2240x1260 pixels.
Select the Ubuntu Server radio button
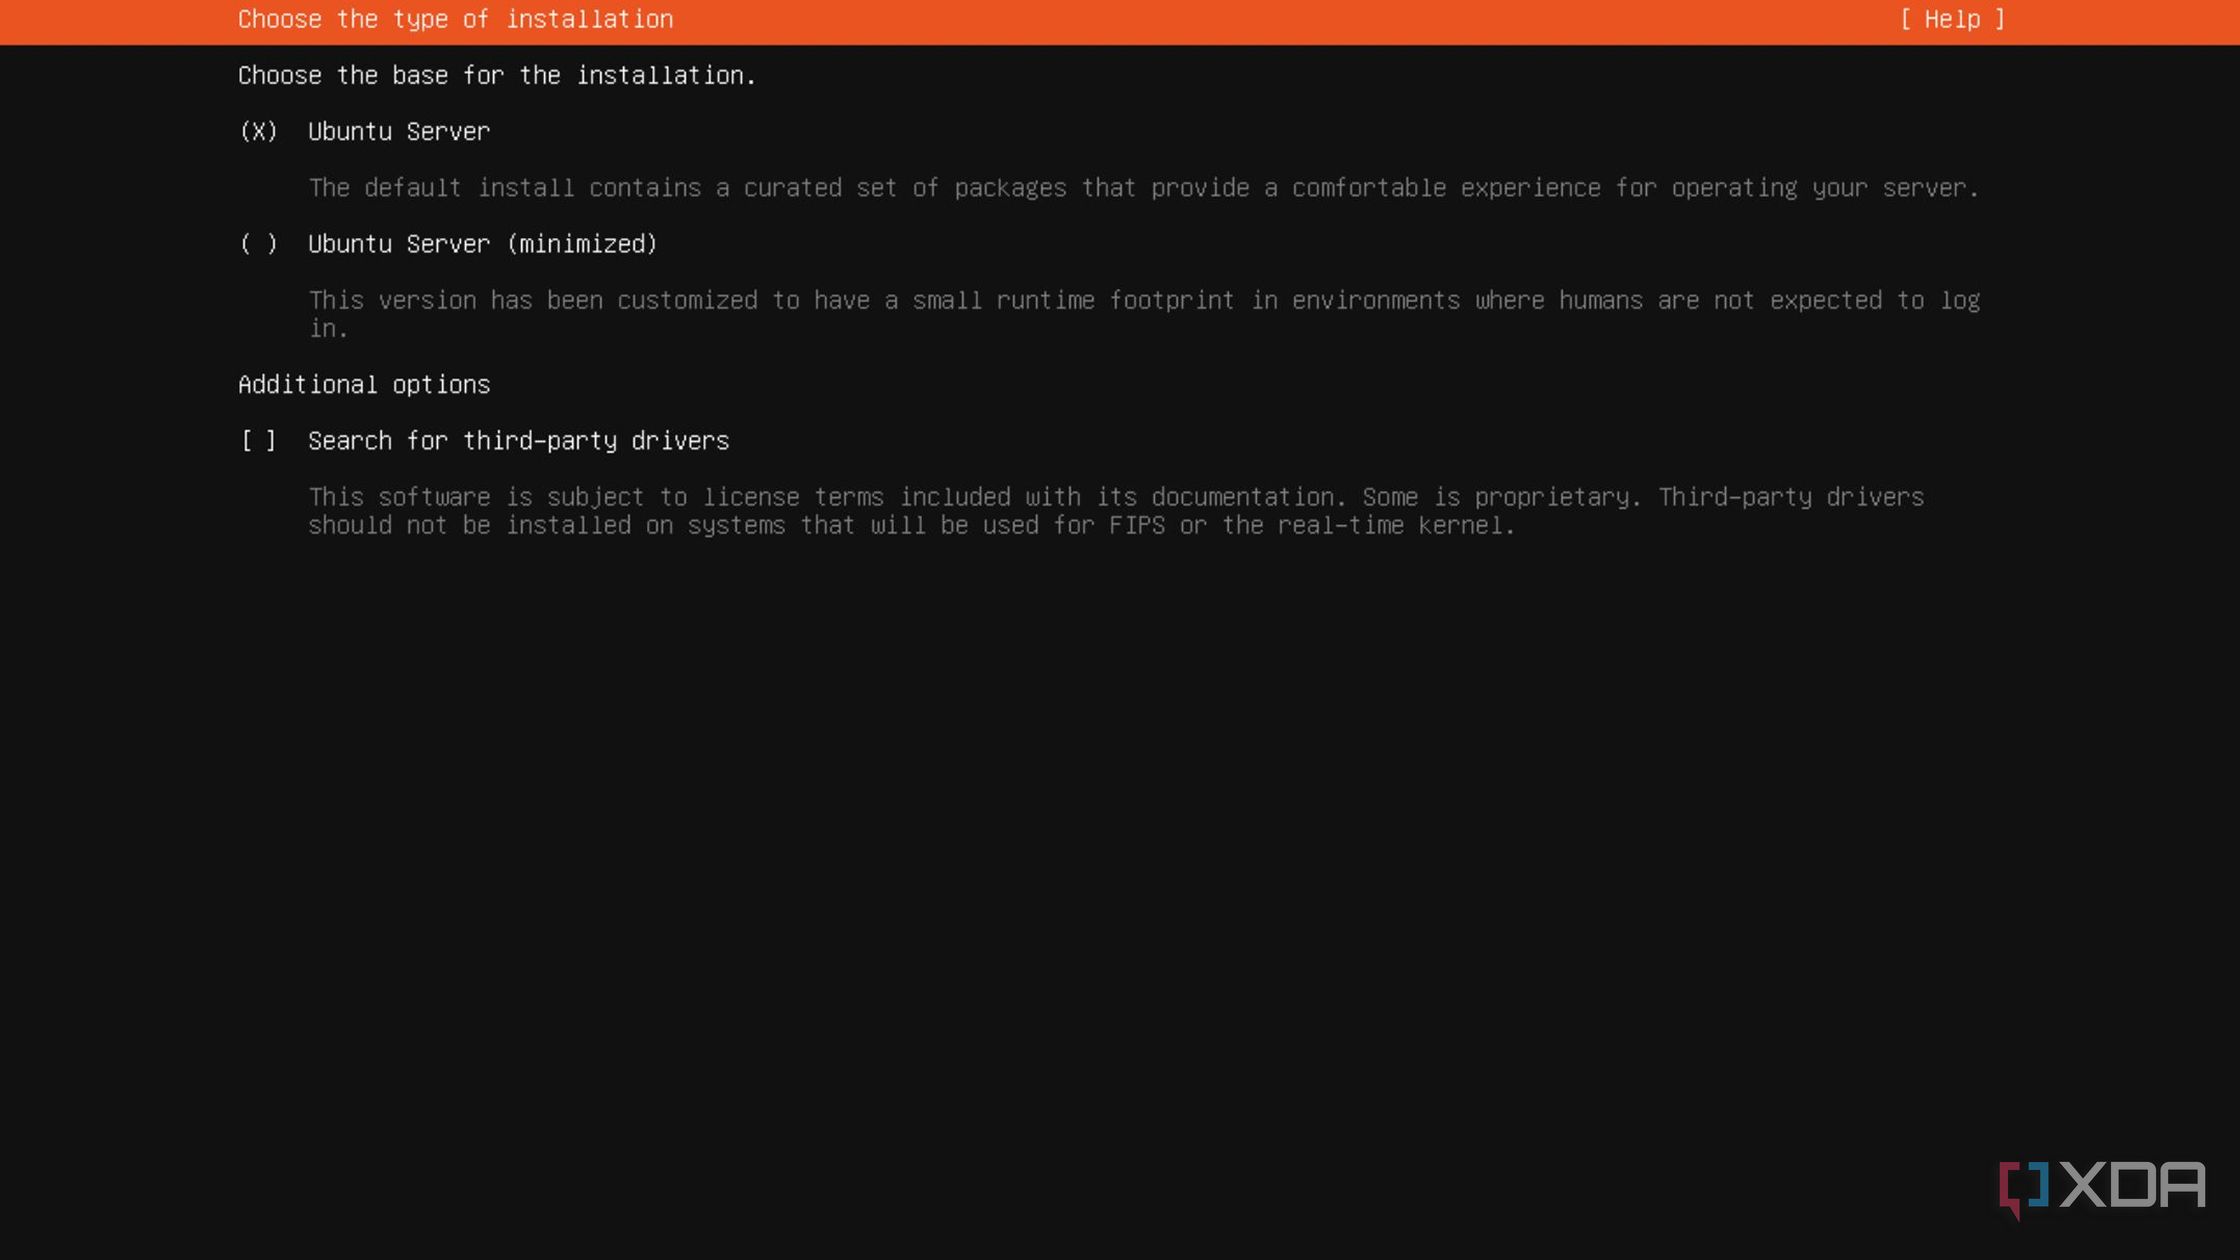tap(258, 132)
